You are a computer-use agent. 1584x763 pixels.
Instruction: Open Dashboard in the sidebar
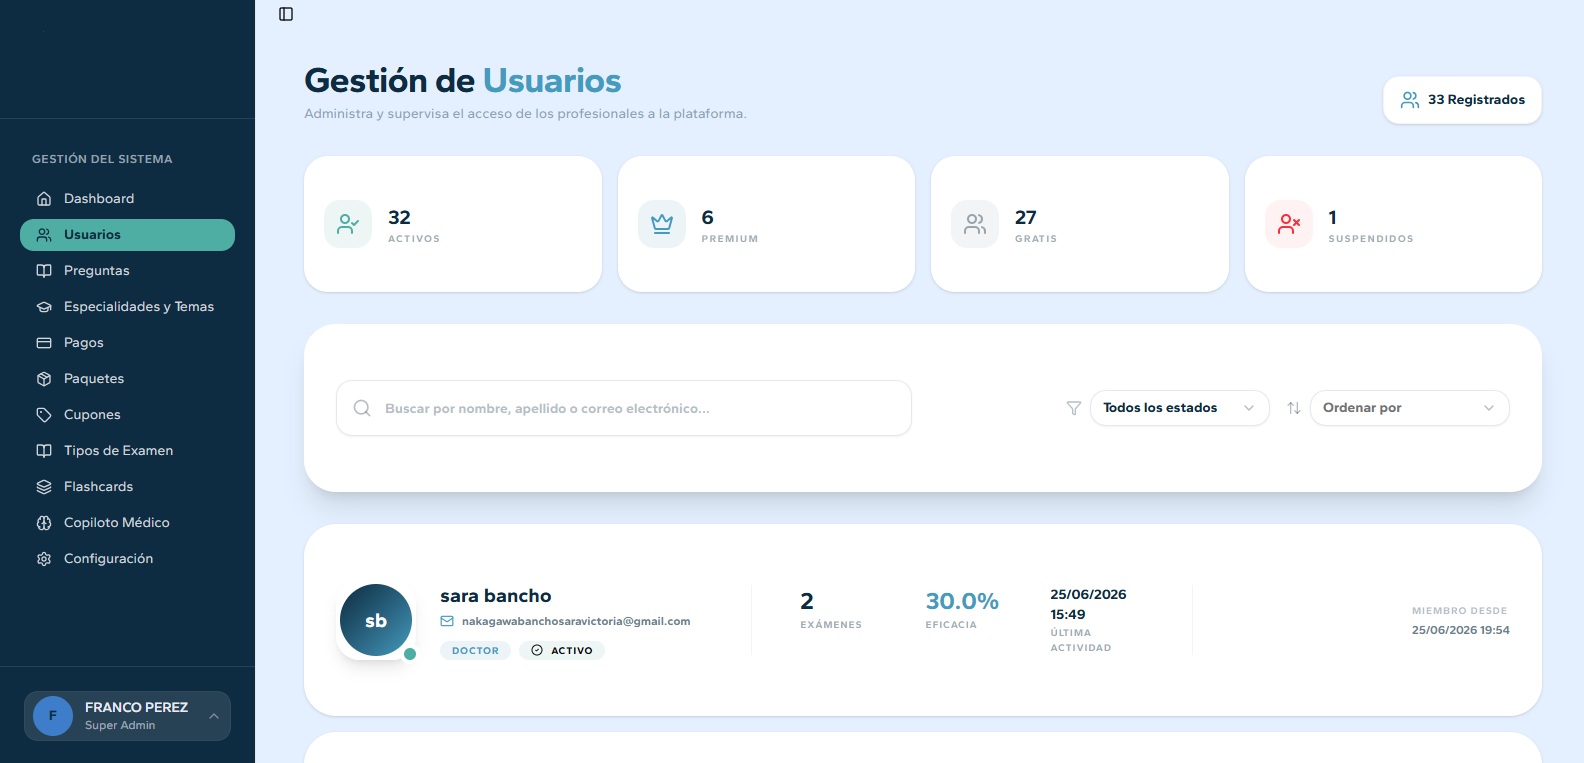(127, 199)
